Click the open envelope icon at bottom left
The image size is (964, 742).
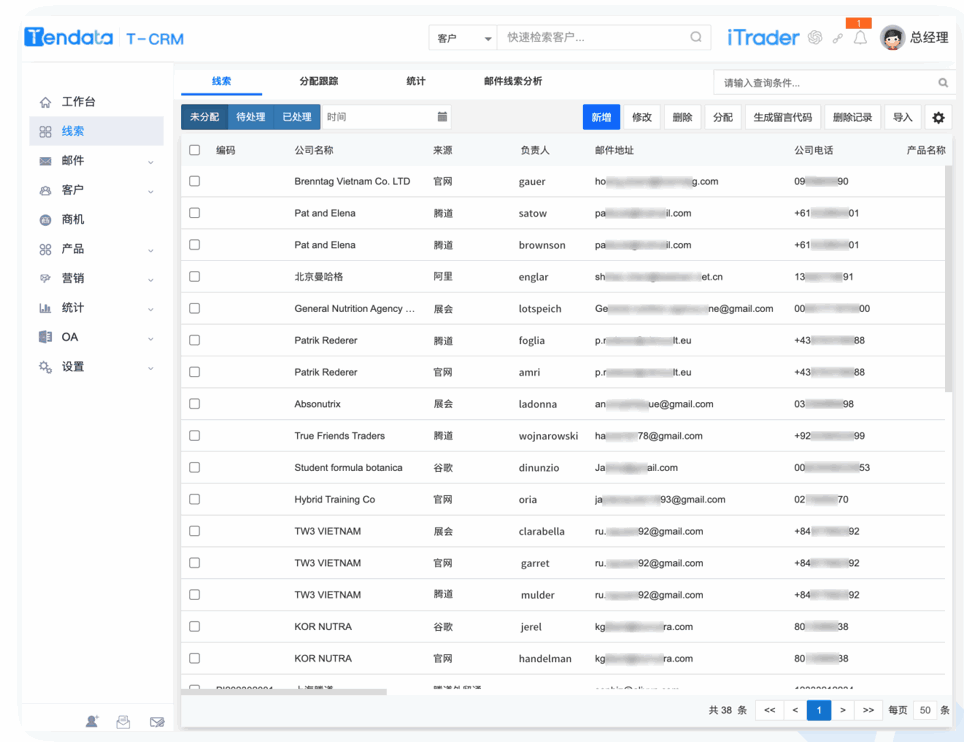click(123, 721)
